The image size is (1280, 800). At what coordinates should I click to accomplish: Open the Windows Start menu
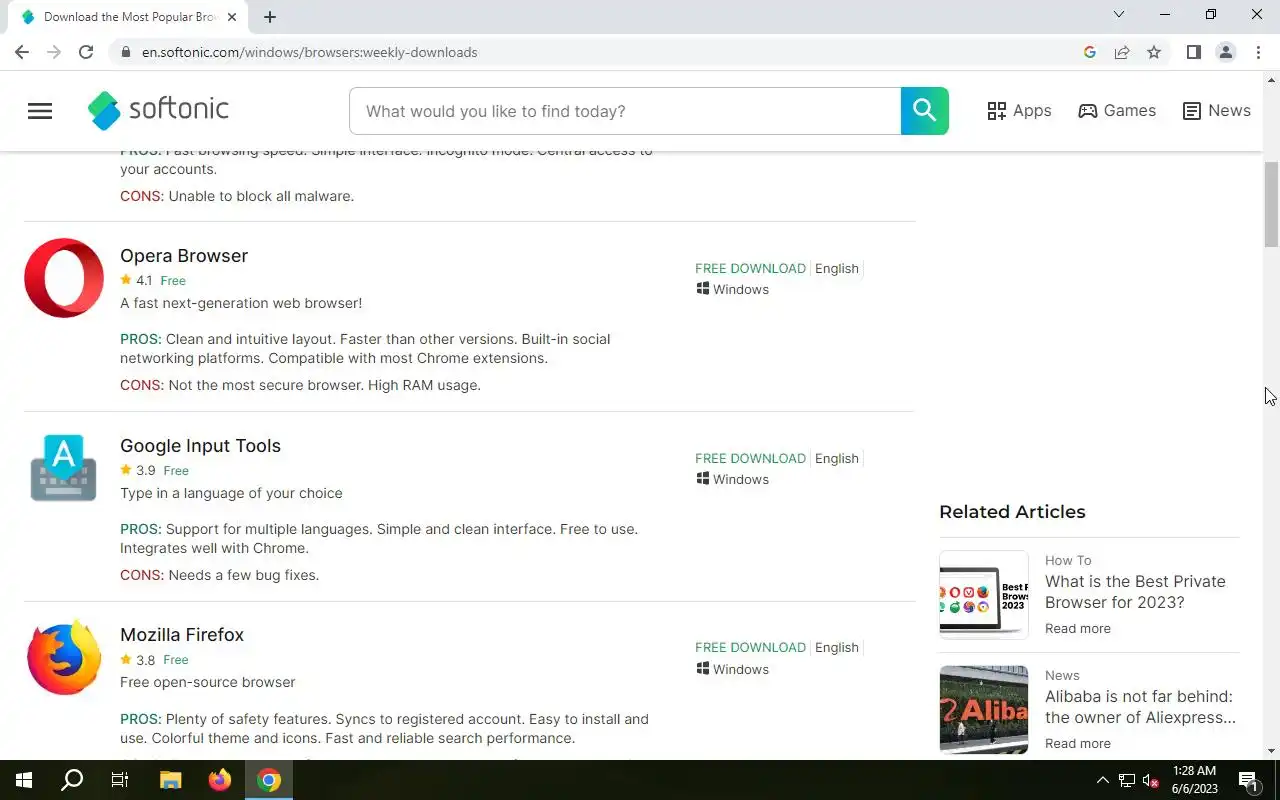[24, 780]
